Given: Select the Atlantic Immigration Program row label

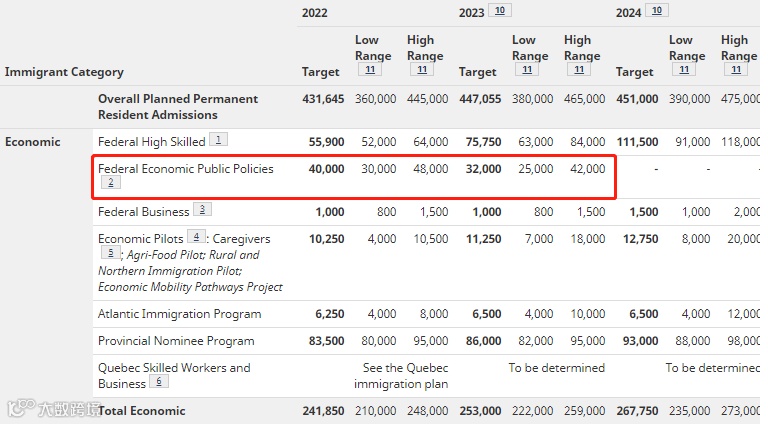Looking at the screenshot, I should click(x=179, y=314).
